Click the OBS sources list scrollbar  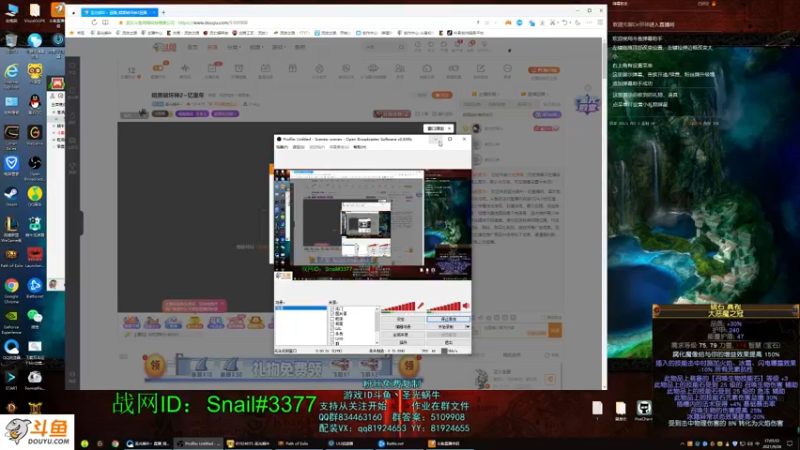(377, 326)
